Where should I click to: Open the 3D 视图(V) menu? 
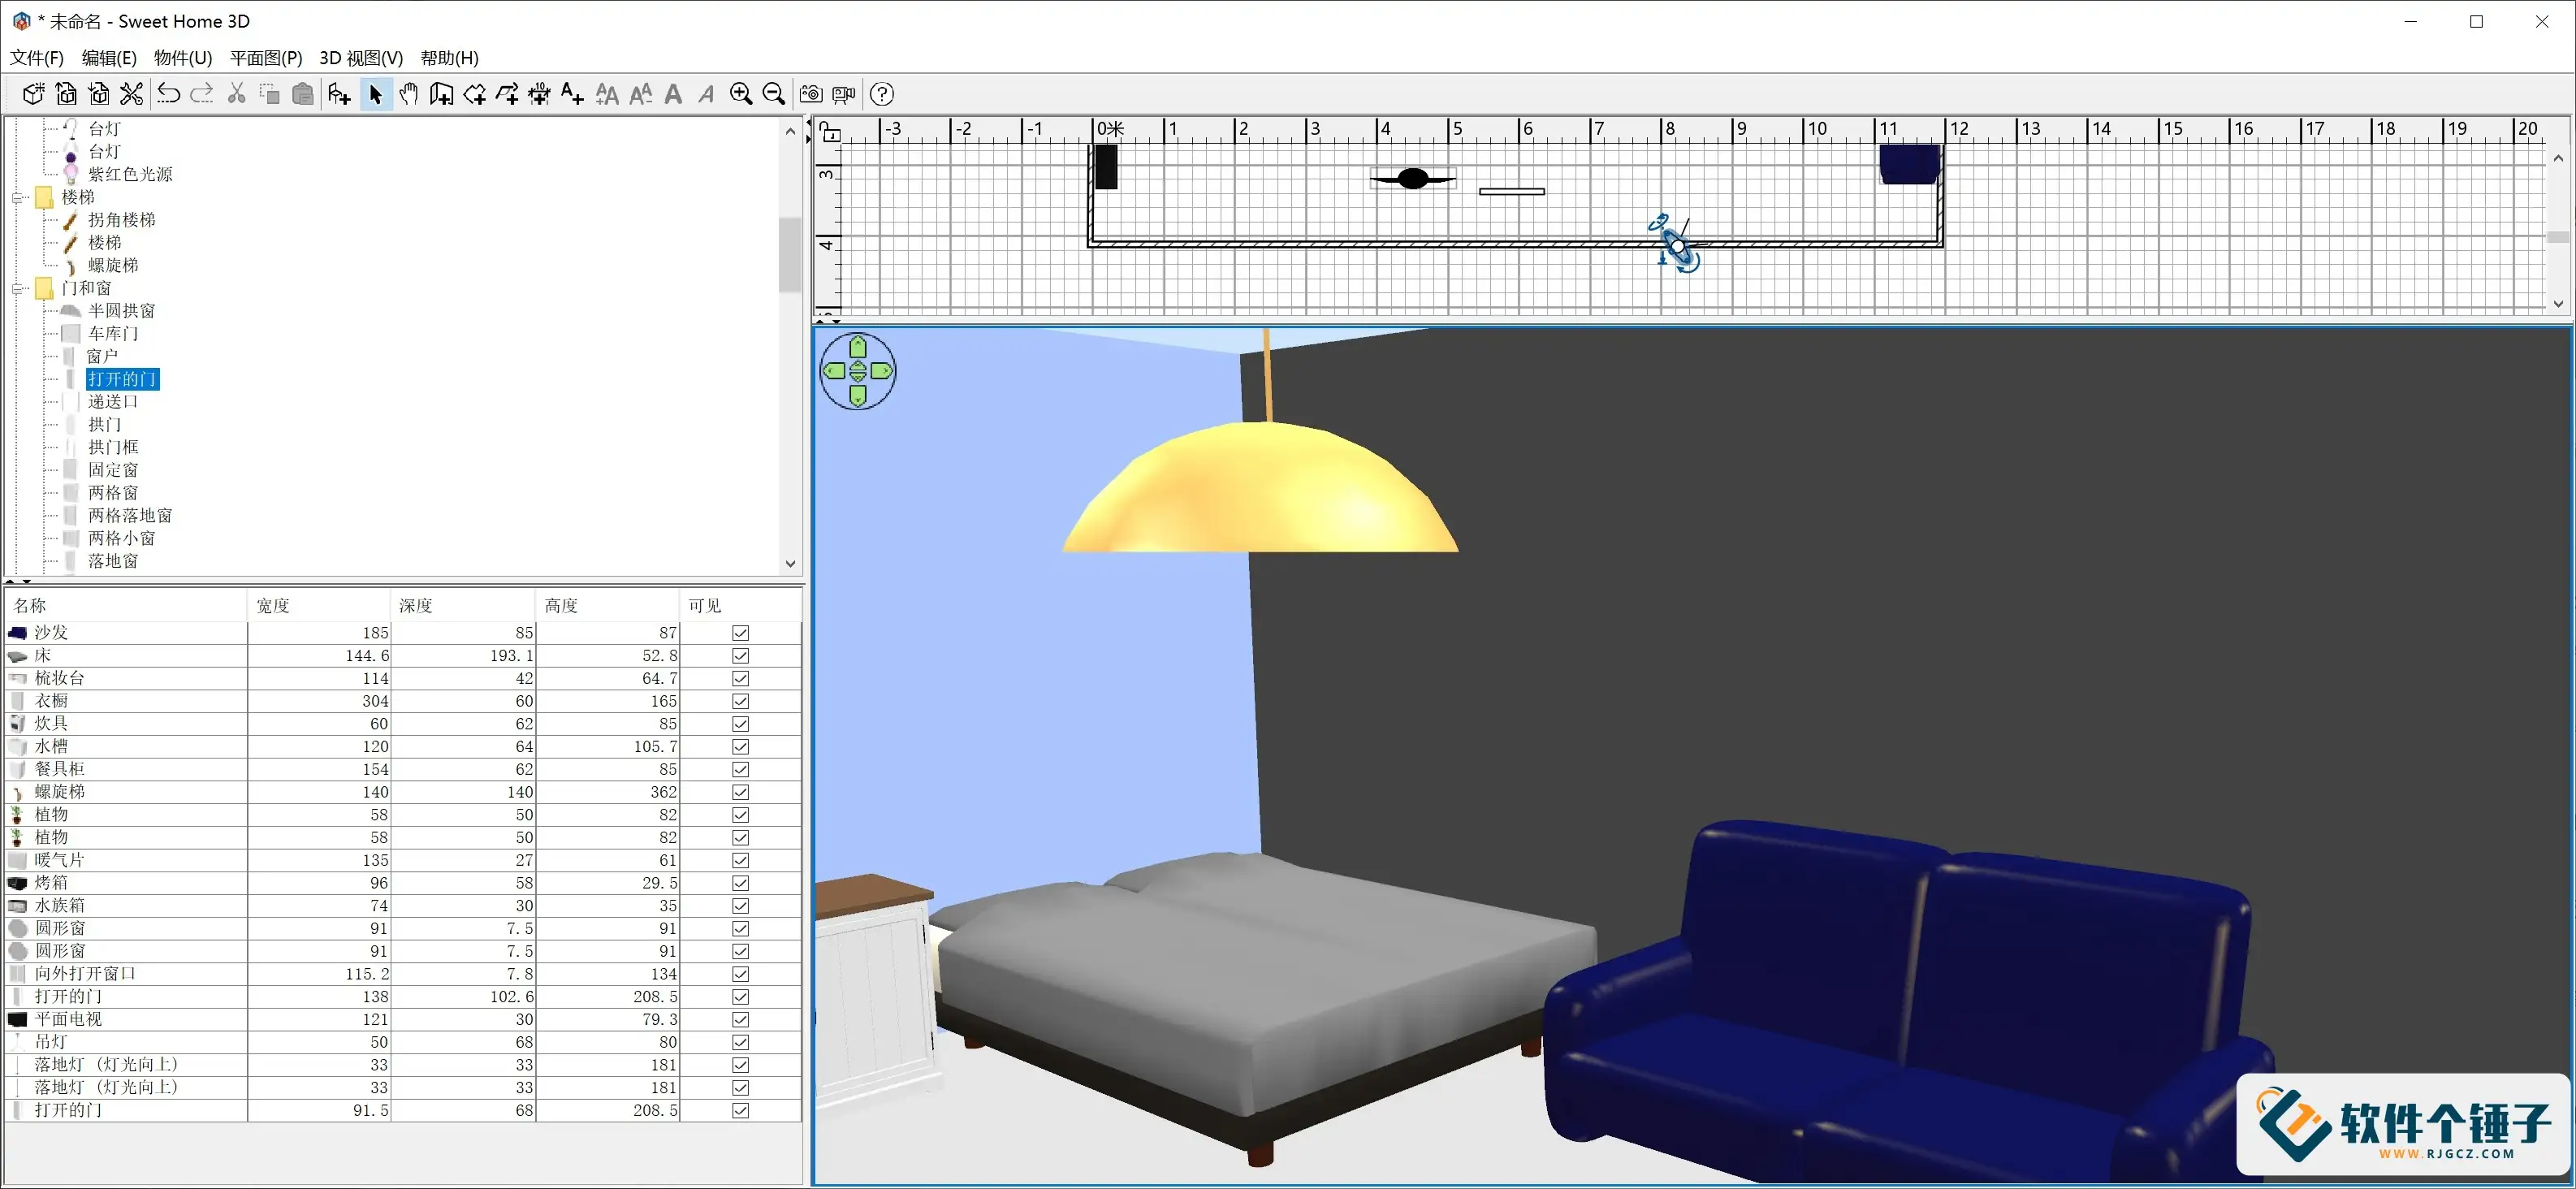pos(361,58)
